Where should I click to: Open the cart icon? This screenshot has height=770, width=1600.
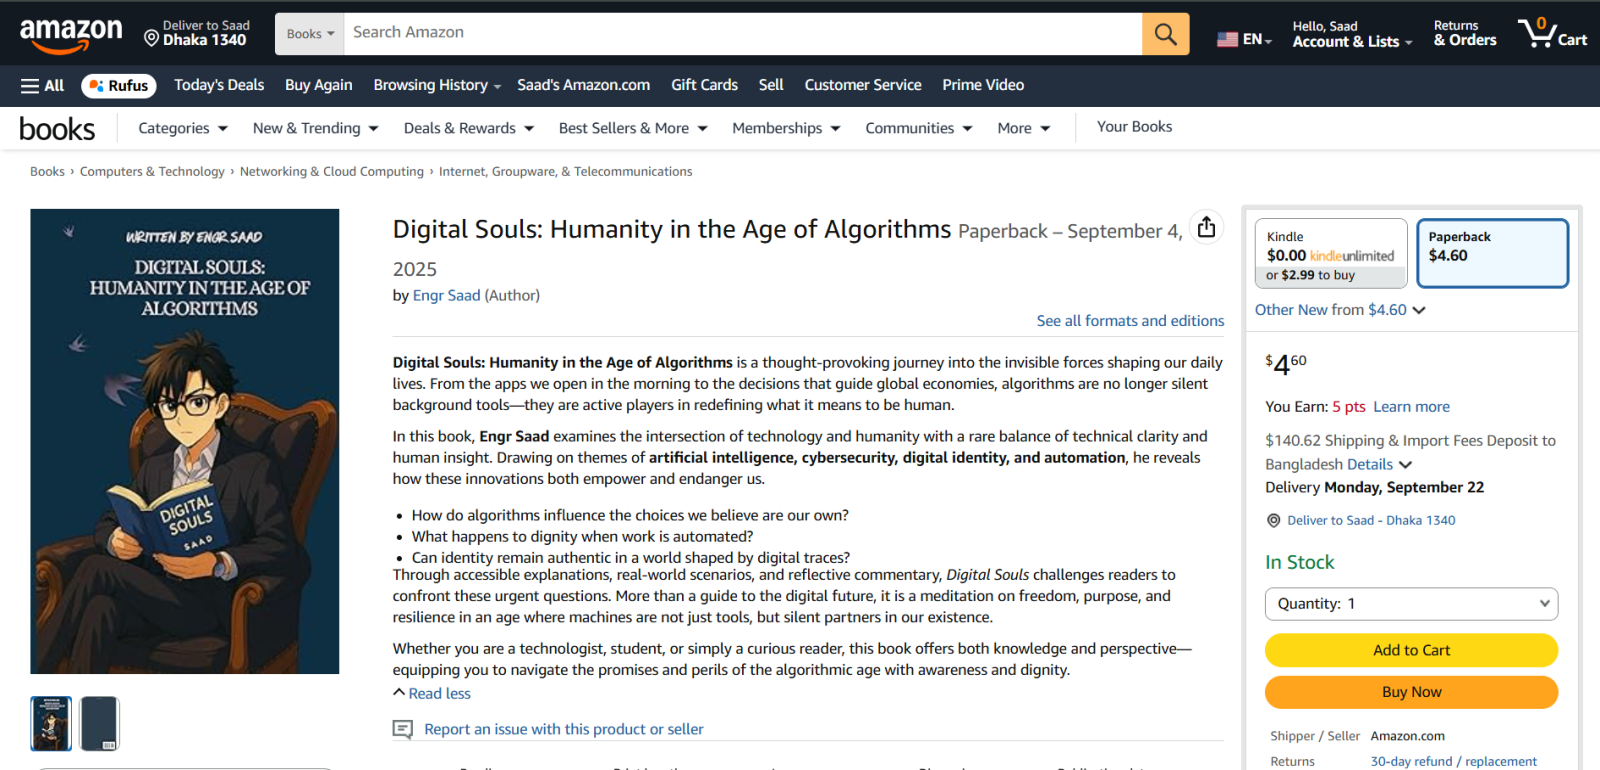click(1551, 33)
